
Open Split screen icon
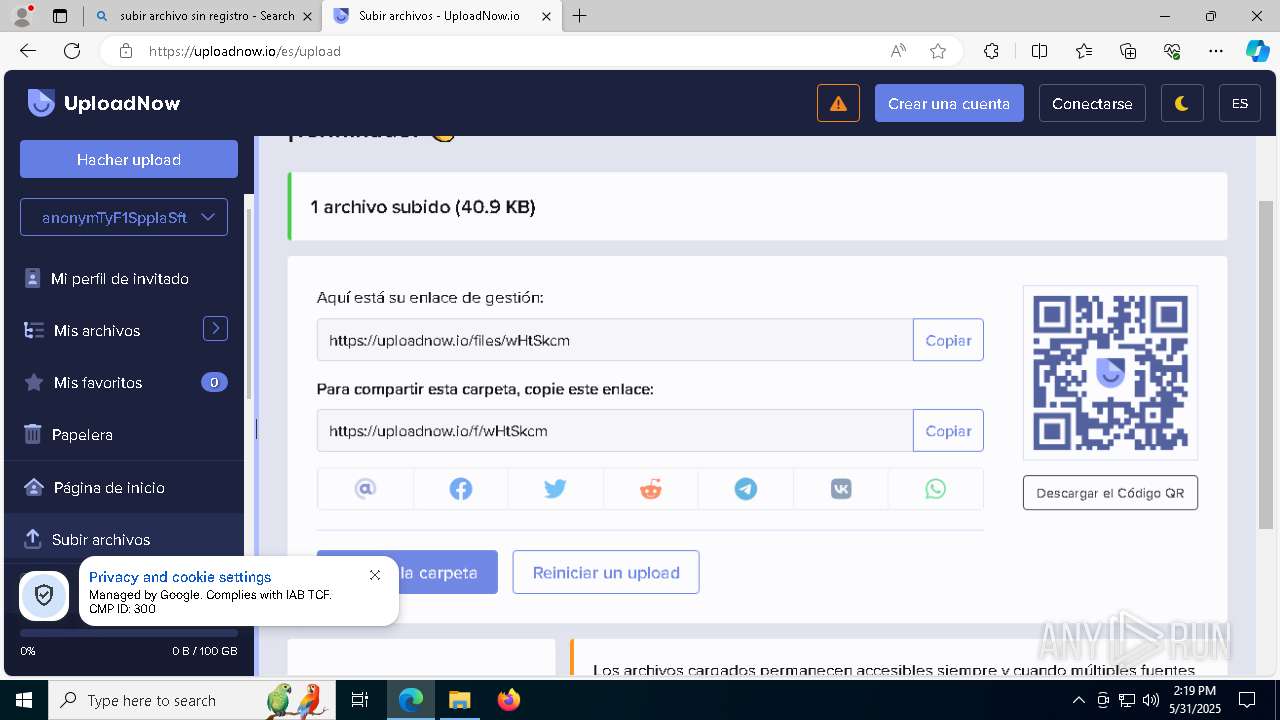[1039, 51]
